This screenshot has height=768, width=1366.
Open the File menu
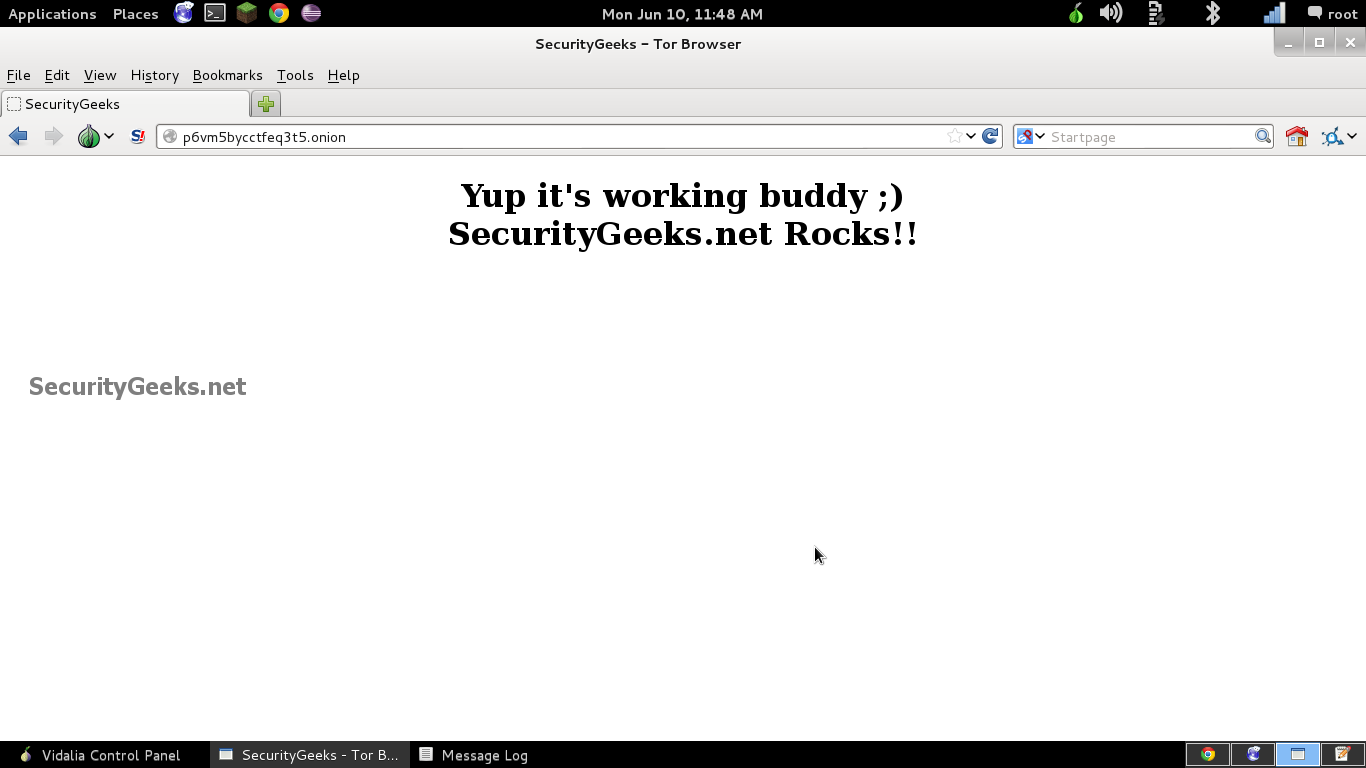[19, 75]
